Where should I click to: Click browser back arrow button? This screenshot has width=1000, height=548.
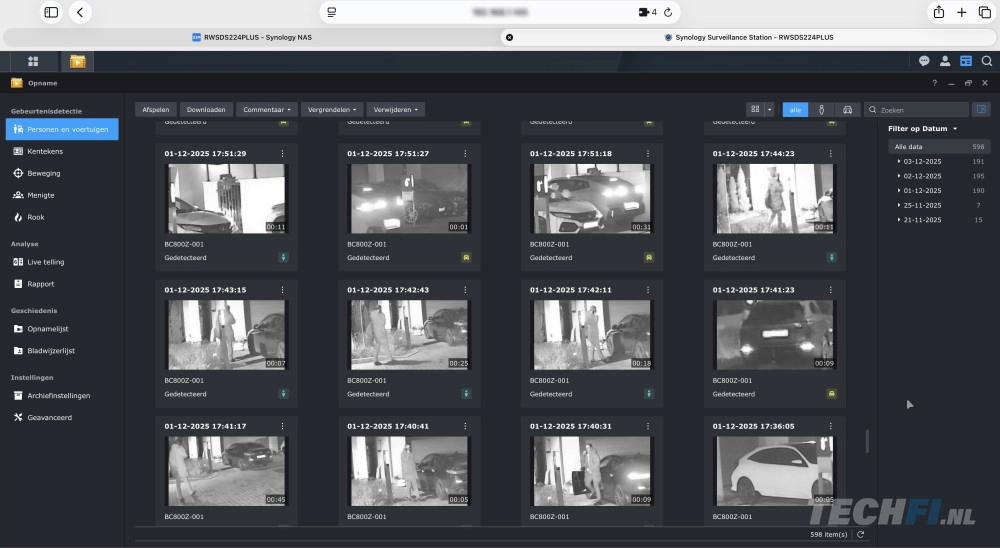[80, 12]
